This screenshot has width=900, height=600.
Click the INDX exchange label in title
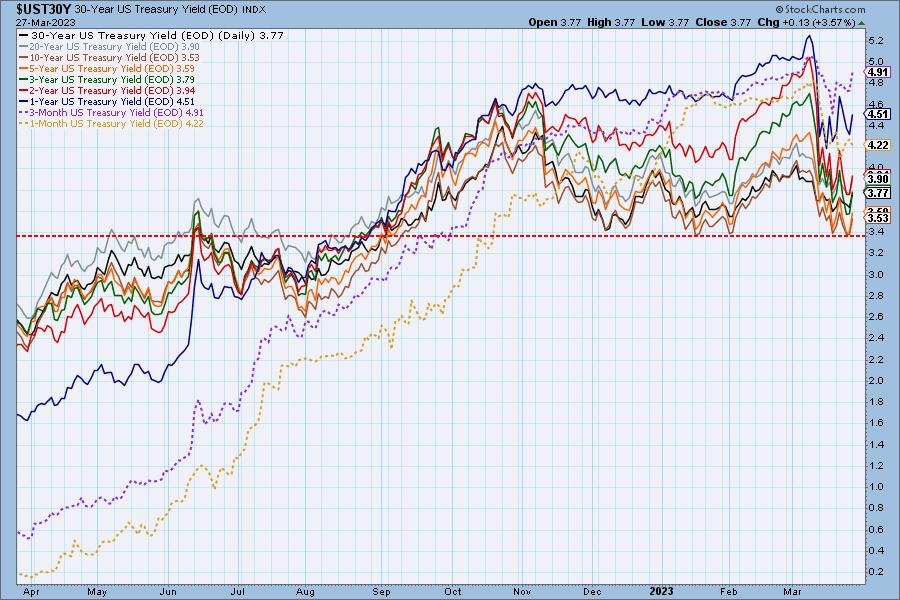[x=254, y=10]
